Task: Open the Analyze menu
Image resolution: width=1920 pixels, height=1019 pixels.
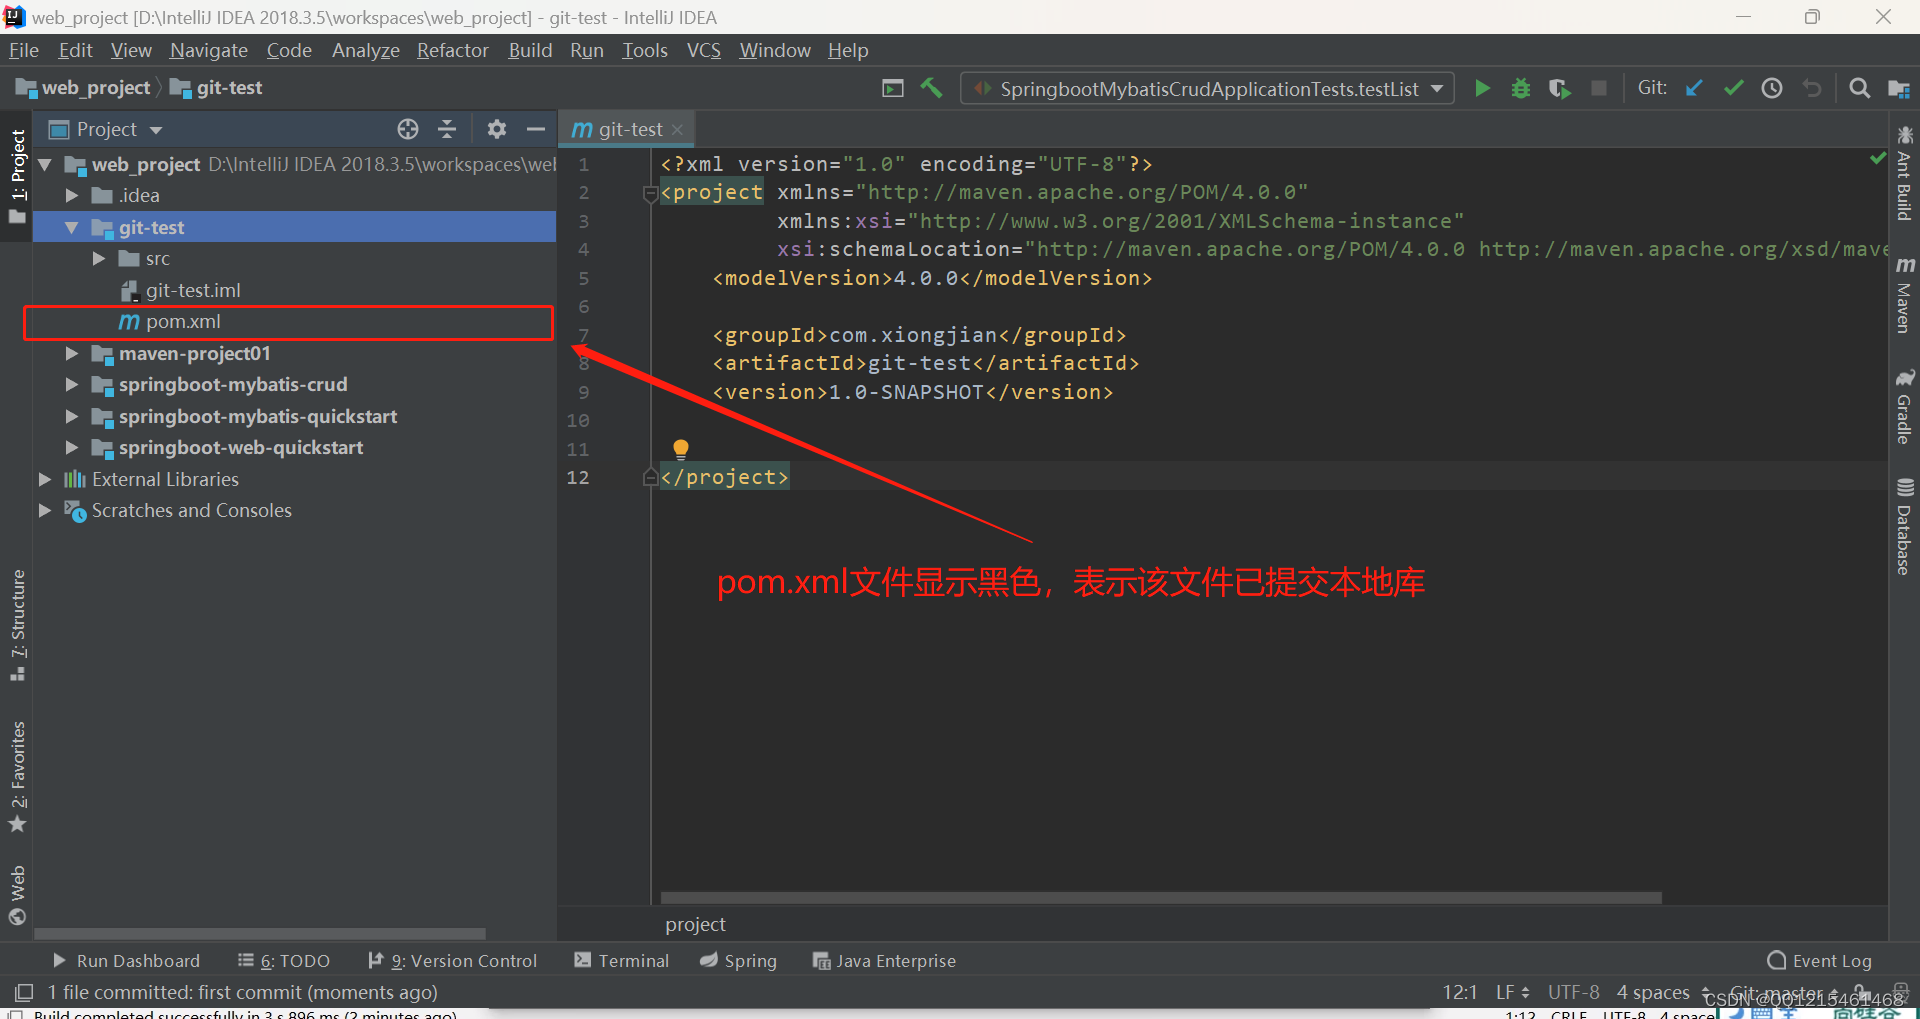Action: [x=365, y=50]
